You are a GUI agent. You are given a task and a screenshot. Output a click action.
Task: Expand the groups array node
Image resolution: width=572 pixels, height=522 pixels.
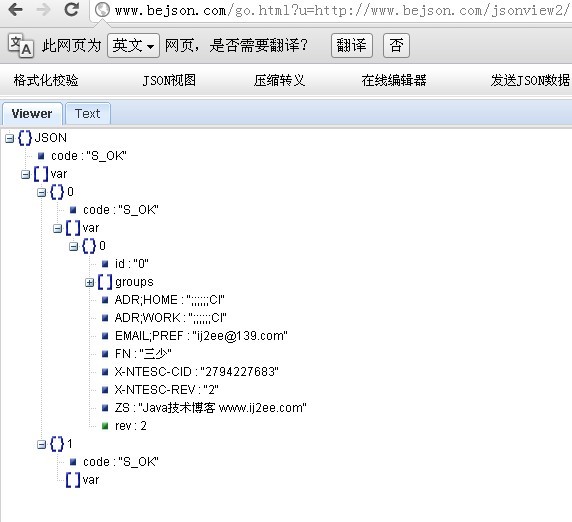[89, 282]
